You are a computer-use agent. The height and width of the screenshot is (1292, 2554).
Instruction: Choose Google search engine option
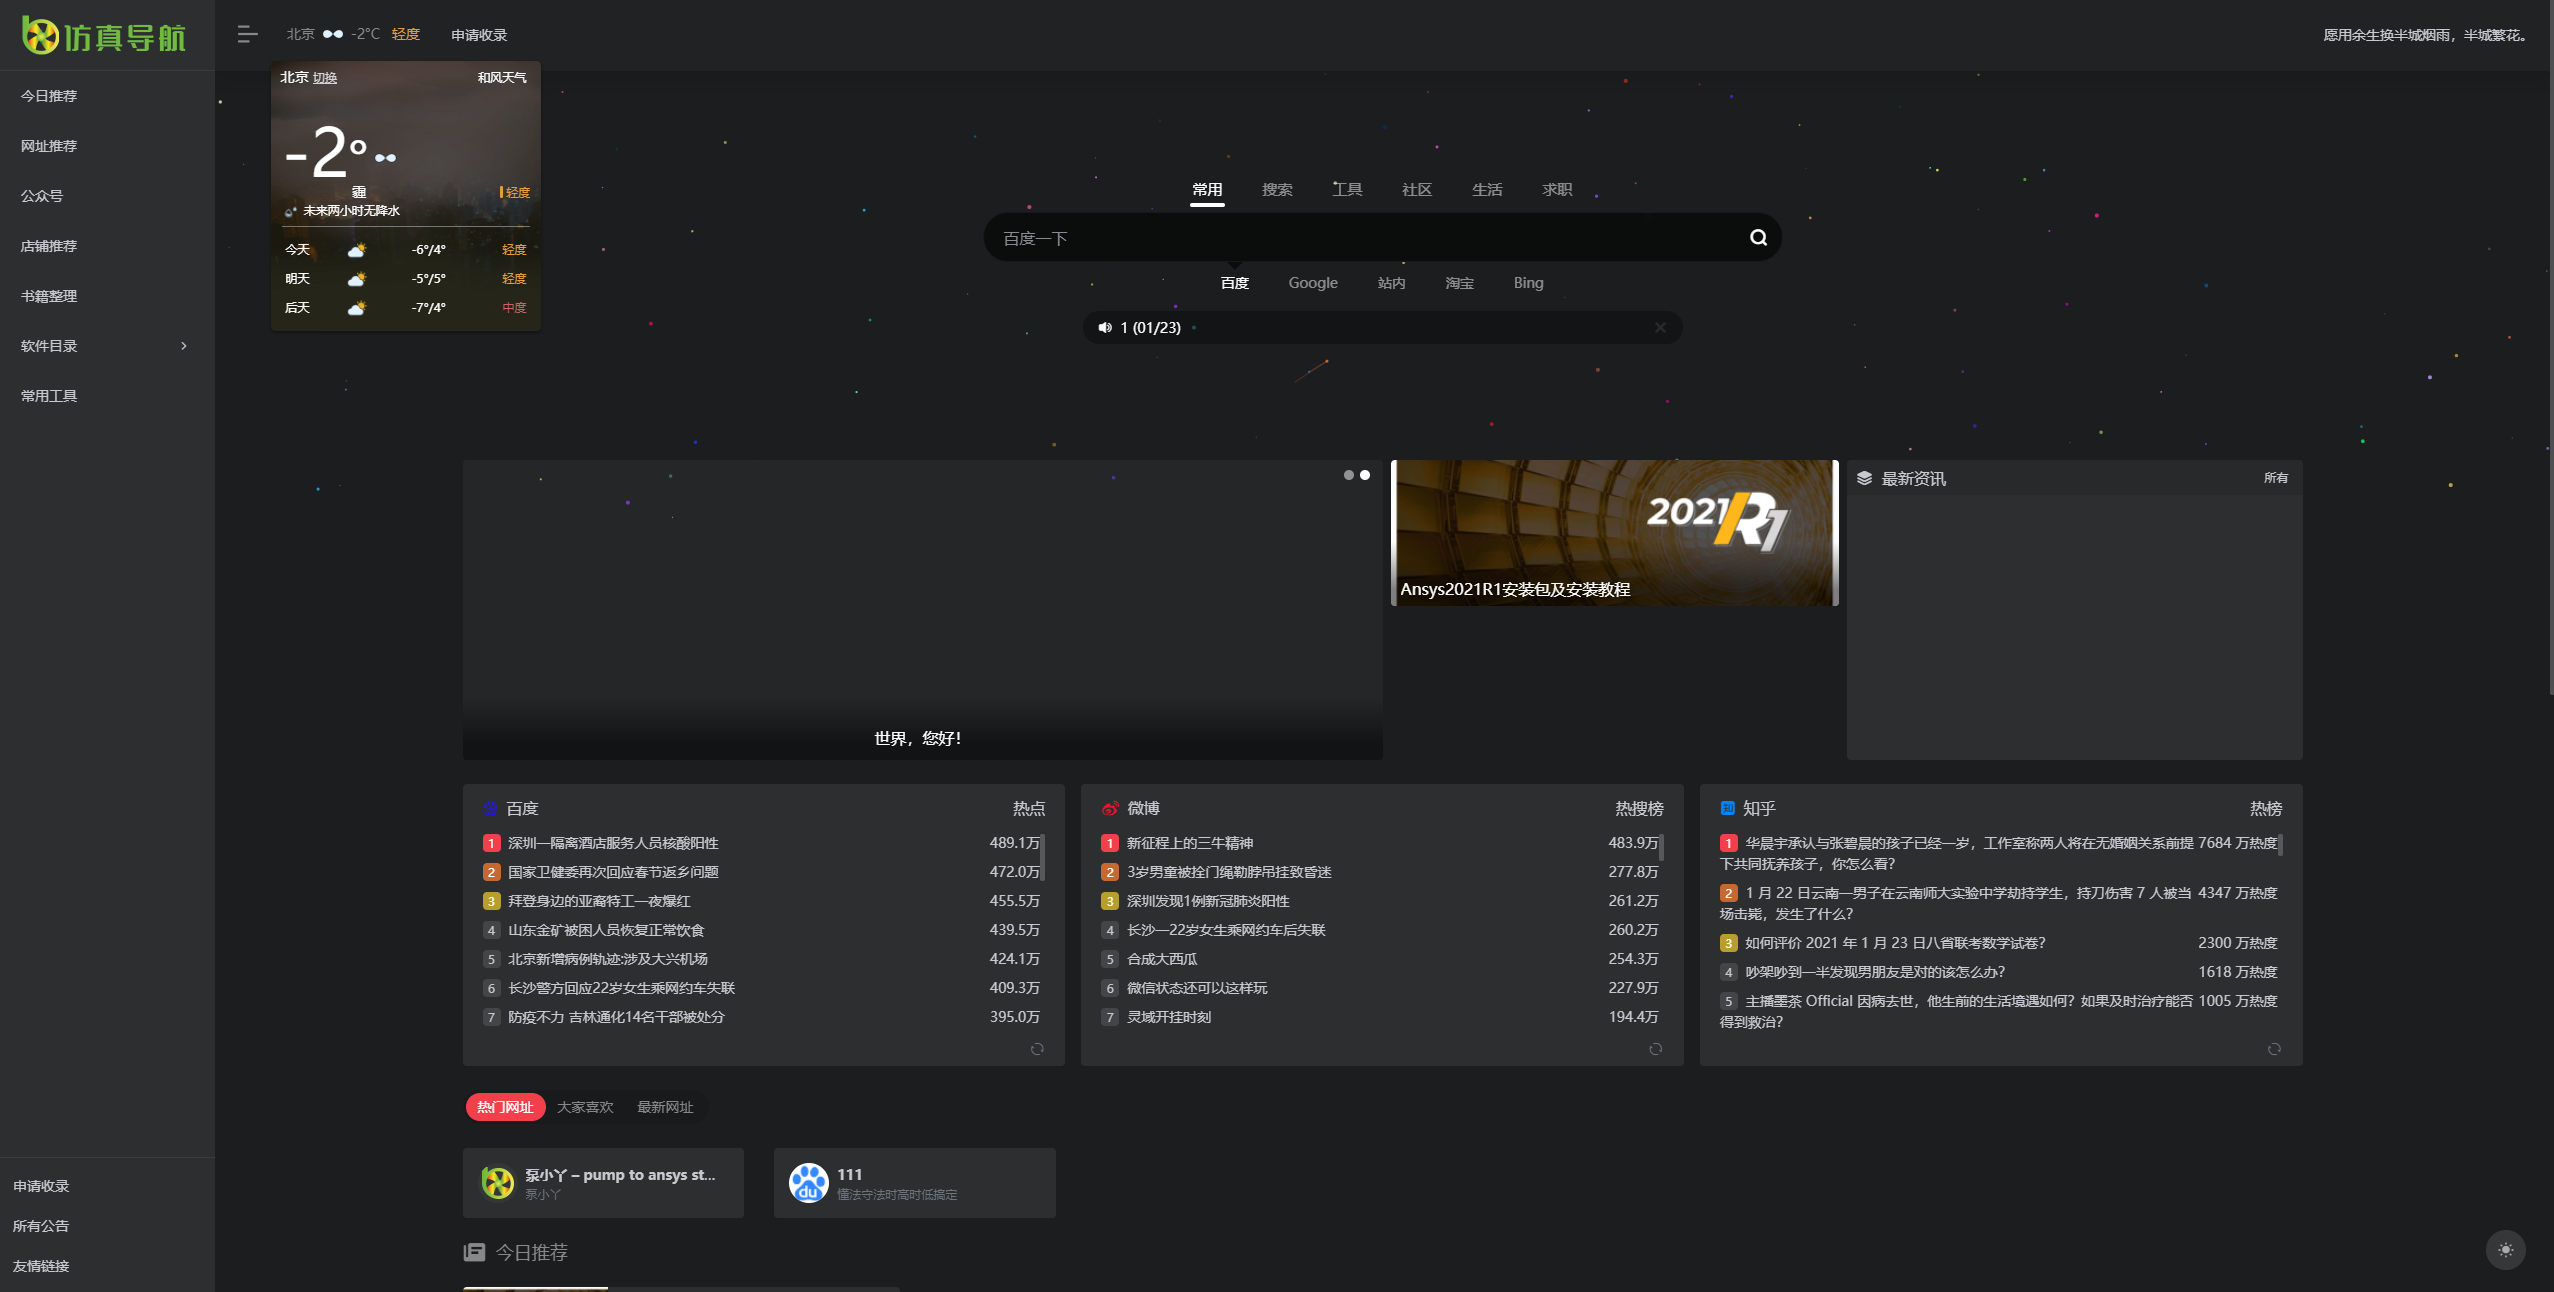coord(1313,283)
